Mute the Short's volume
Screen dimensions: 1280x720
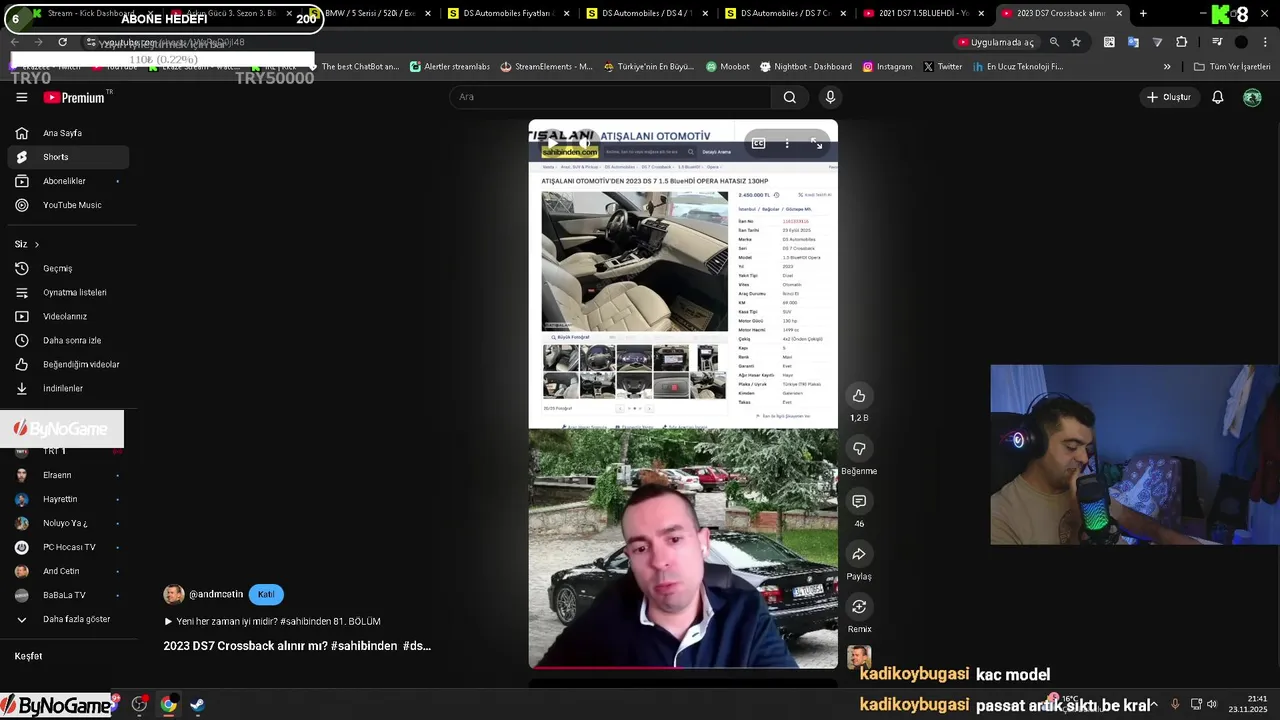click(x=587, y=144)
